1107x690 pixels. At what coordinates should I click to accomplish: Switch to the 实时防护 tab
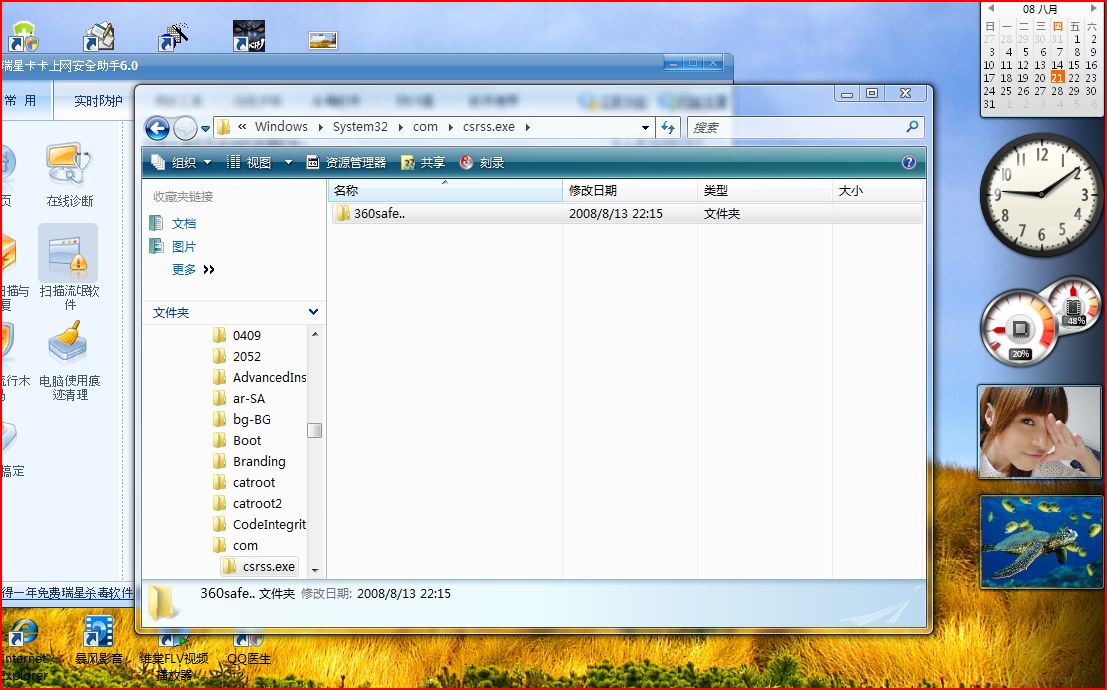(98, 101)
